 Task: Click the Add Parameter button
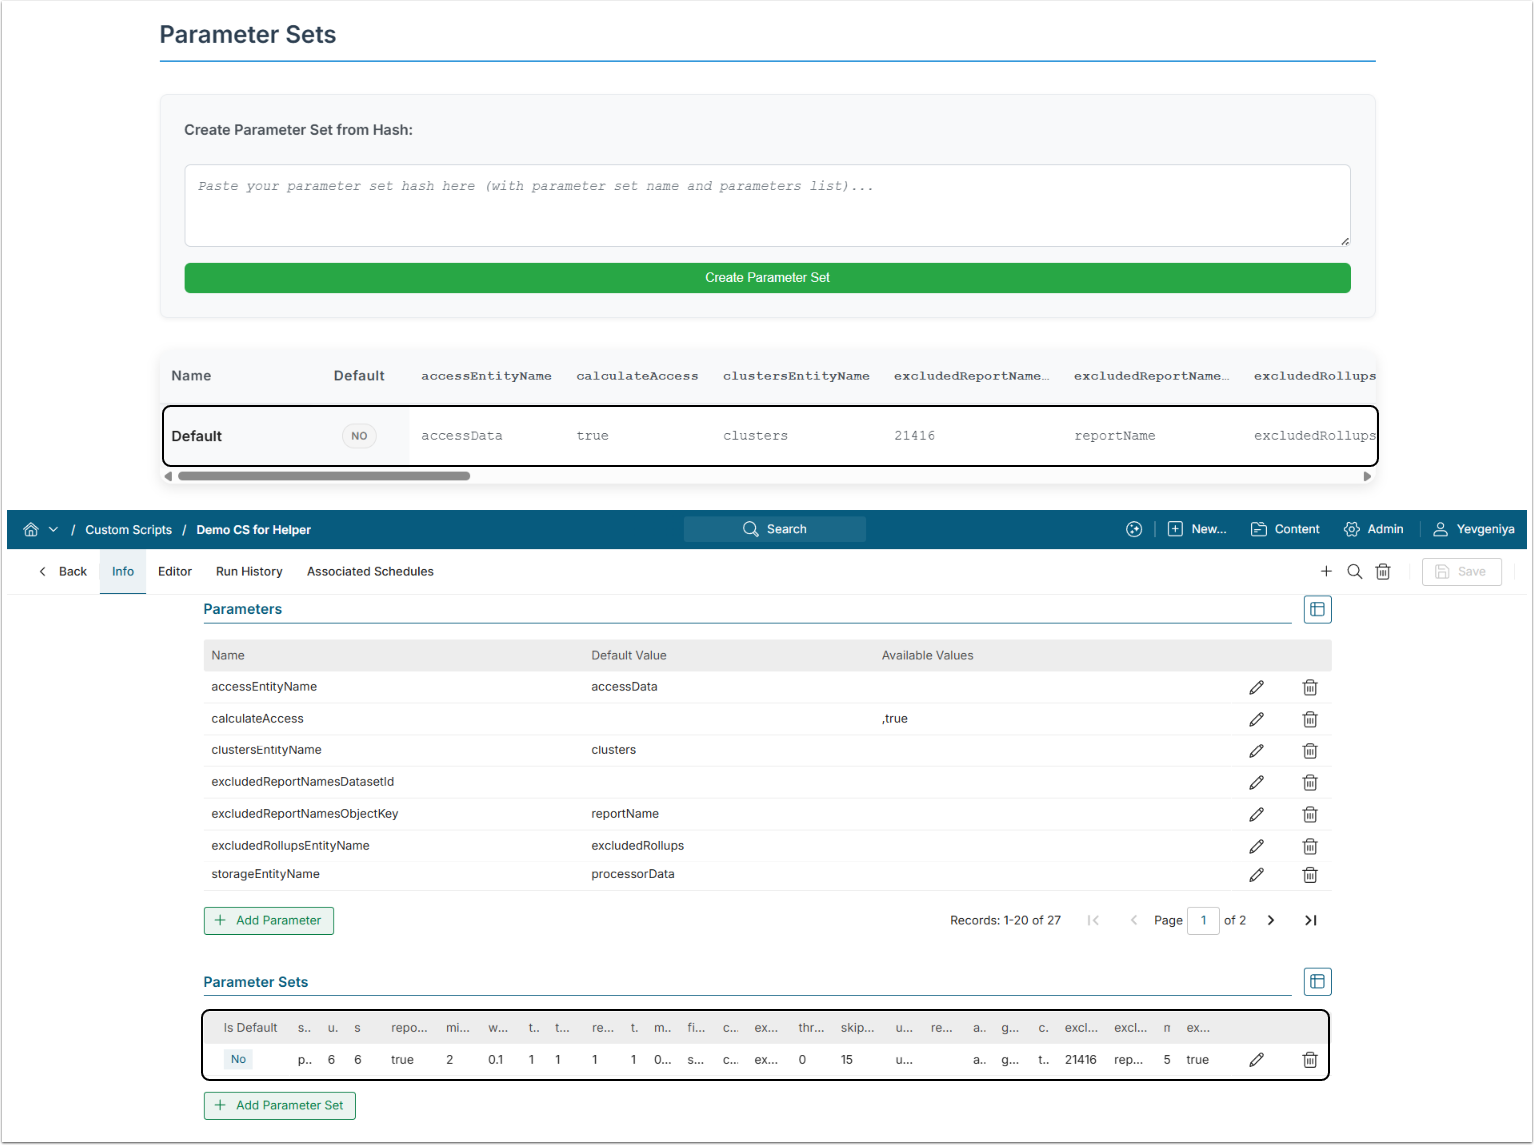coord(269,920)
